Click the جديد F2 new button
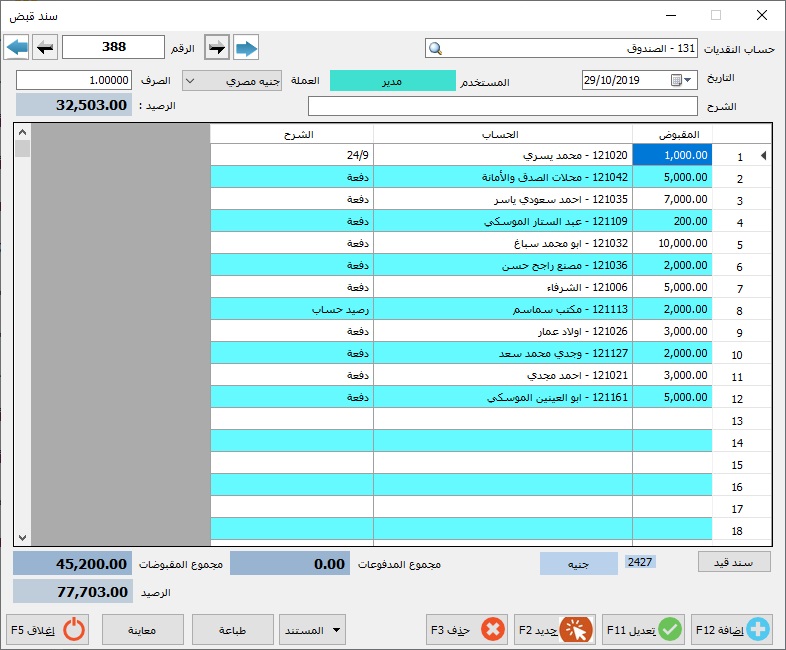The height and width of the screenshot is (650, 786). [x=555, y=629]
